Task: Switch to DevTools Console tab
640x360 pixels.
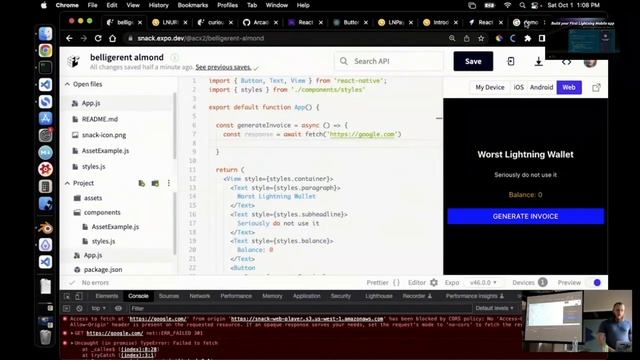Action: point(138,296)
